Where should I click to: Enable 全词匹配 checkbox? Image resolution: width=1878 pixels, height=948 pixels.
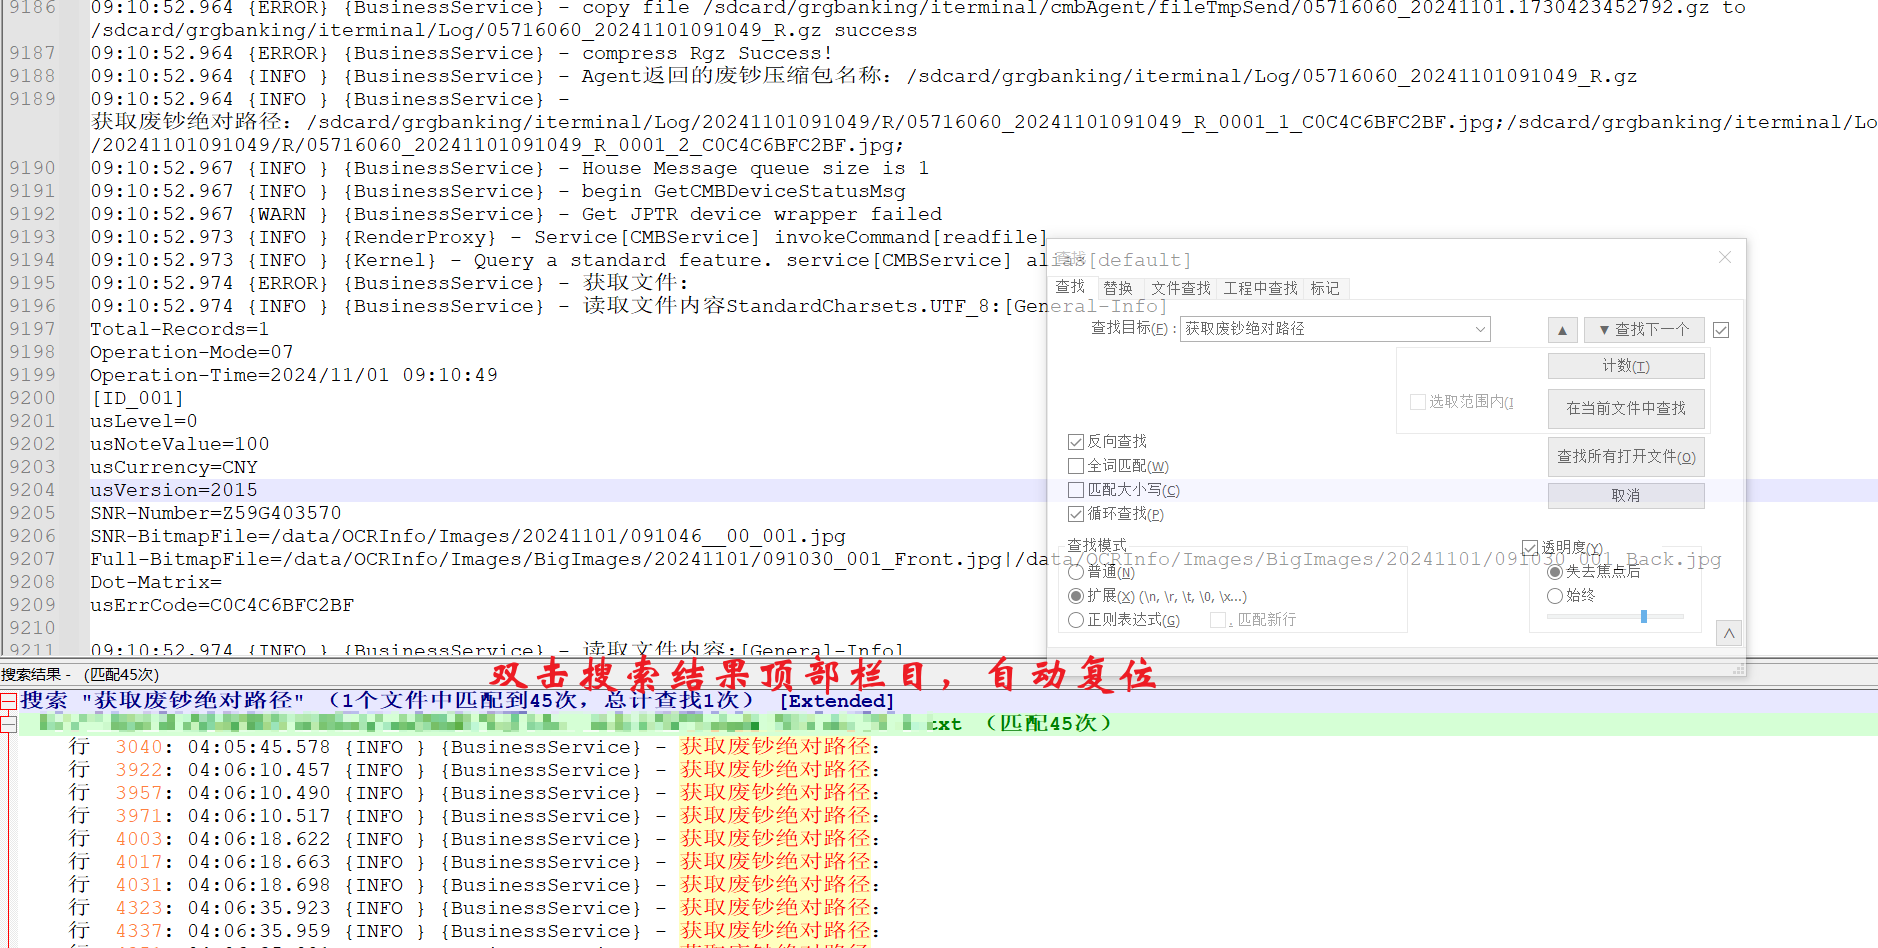point(1076,466)
